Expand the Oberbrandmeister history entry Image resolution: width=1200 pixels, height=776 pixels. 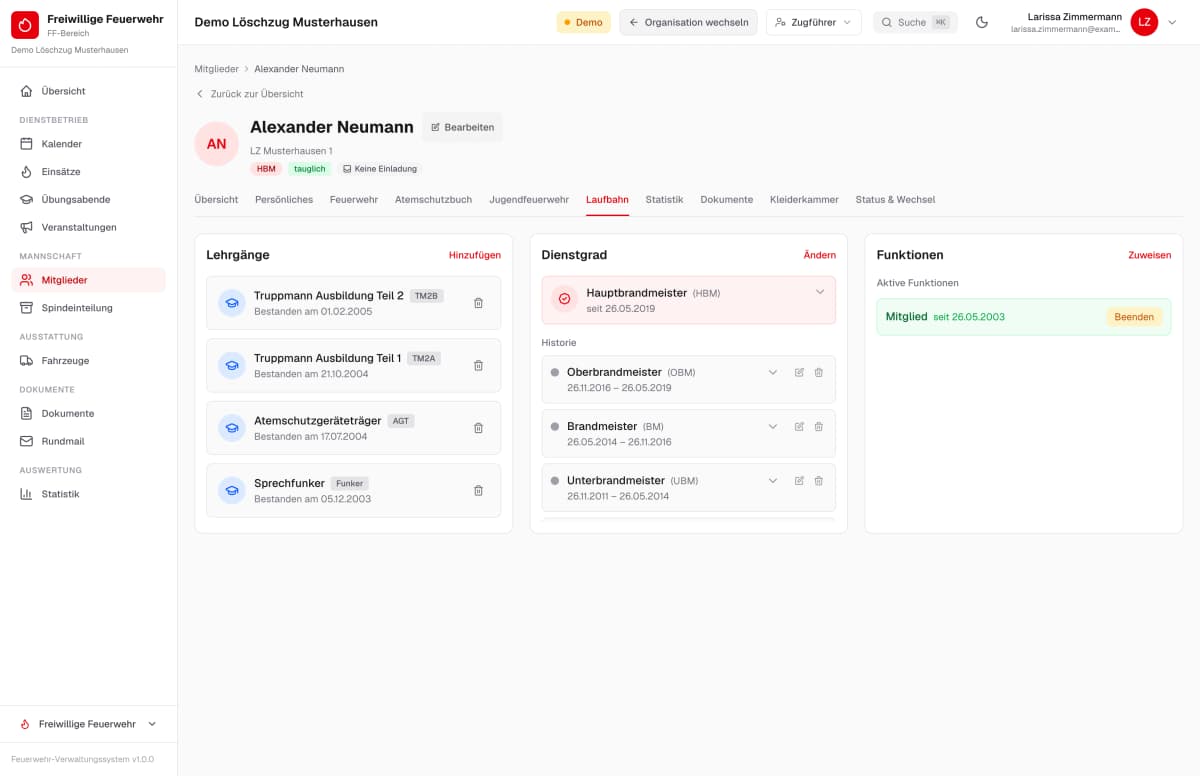[772, 372]
